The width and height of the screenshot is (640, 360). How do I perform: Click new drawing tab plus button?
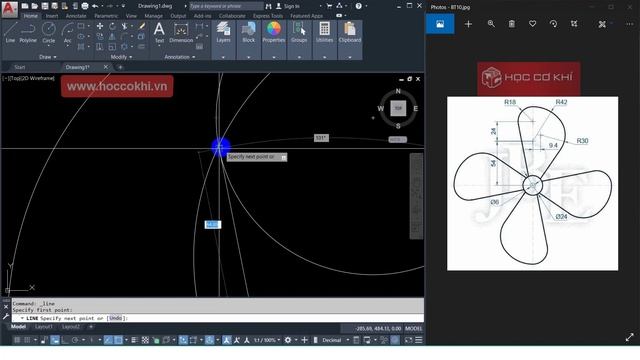120,67
